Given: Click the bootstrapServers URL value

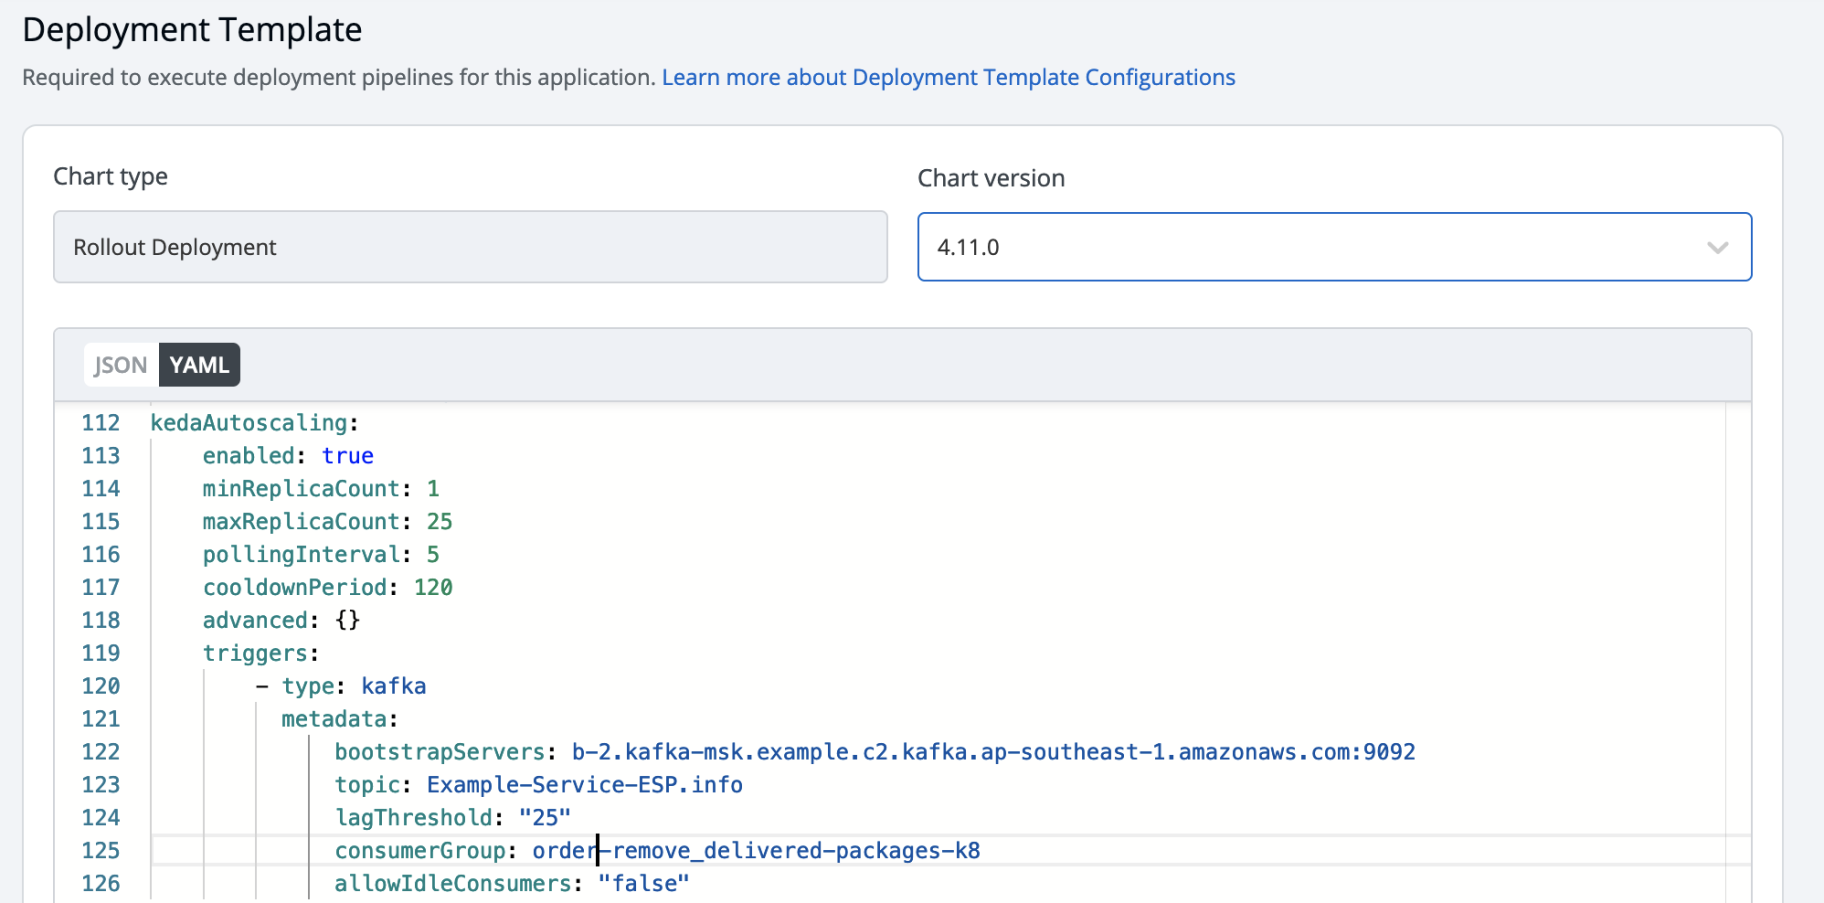Looking at the screenshot, I should pos(993,752).
